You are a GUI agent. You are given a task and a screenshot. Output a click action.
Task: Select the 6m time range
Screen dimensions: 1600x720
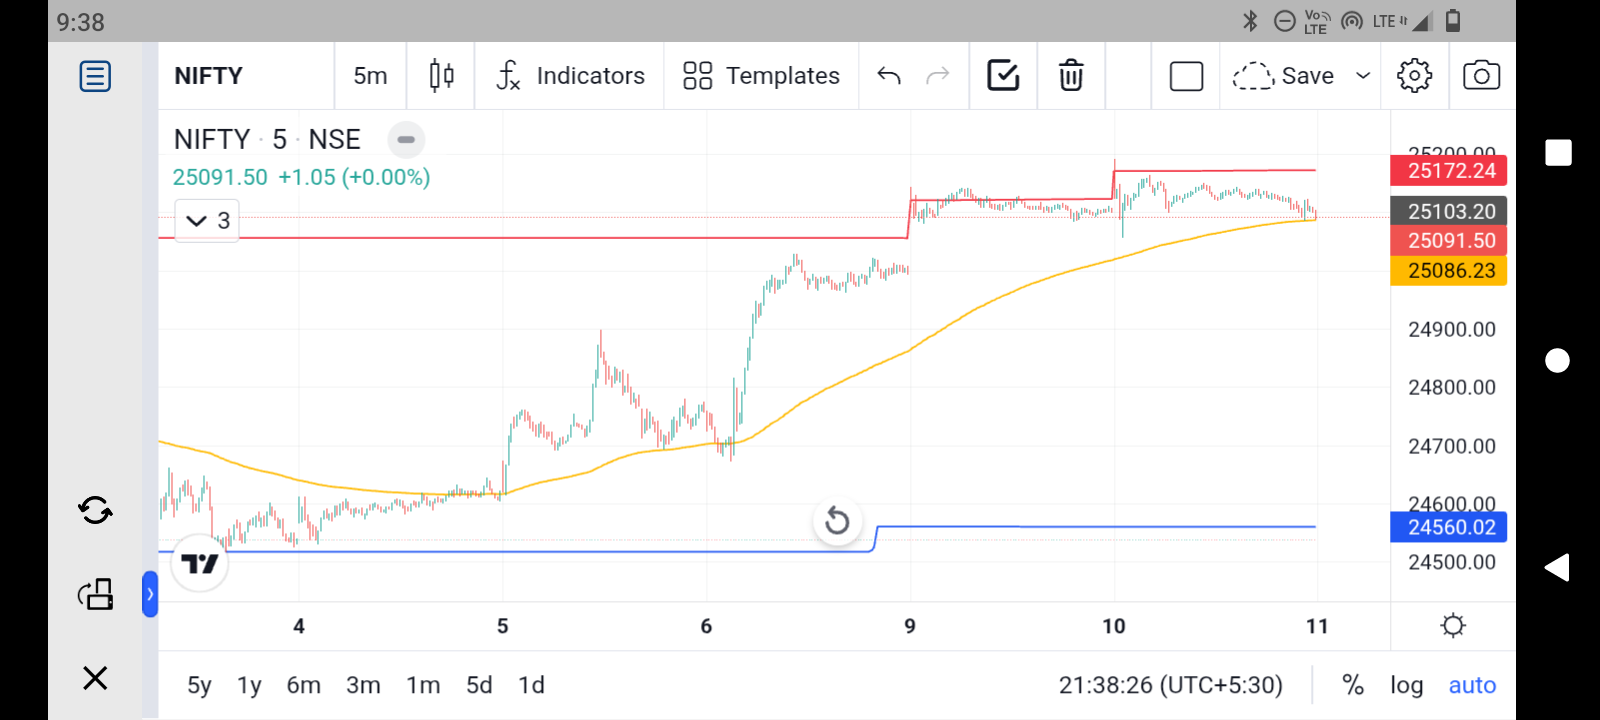(304, 685)
